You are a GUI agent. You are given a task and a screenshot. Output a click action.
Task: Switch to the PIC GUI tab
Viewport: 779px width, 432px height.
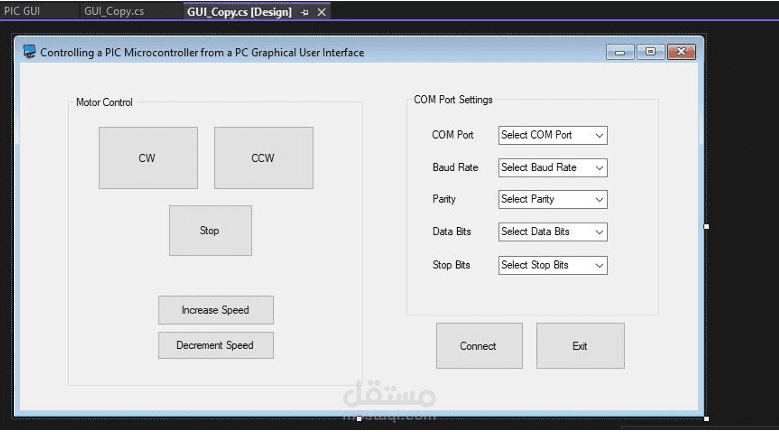22,11
